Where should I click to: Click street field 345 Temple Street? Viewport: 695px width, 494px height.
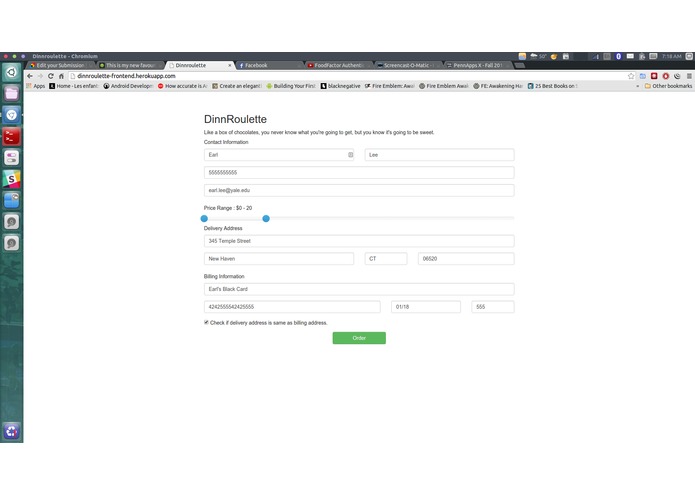[x=359, y=241]
